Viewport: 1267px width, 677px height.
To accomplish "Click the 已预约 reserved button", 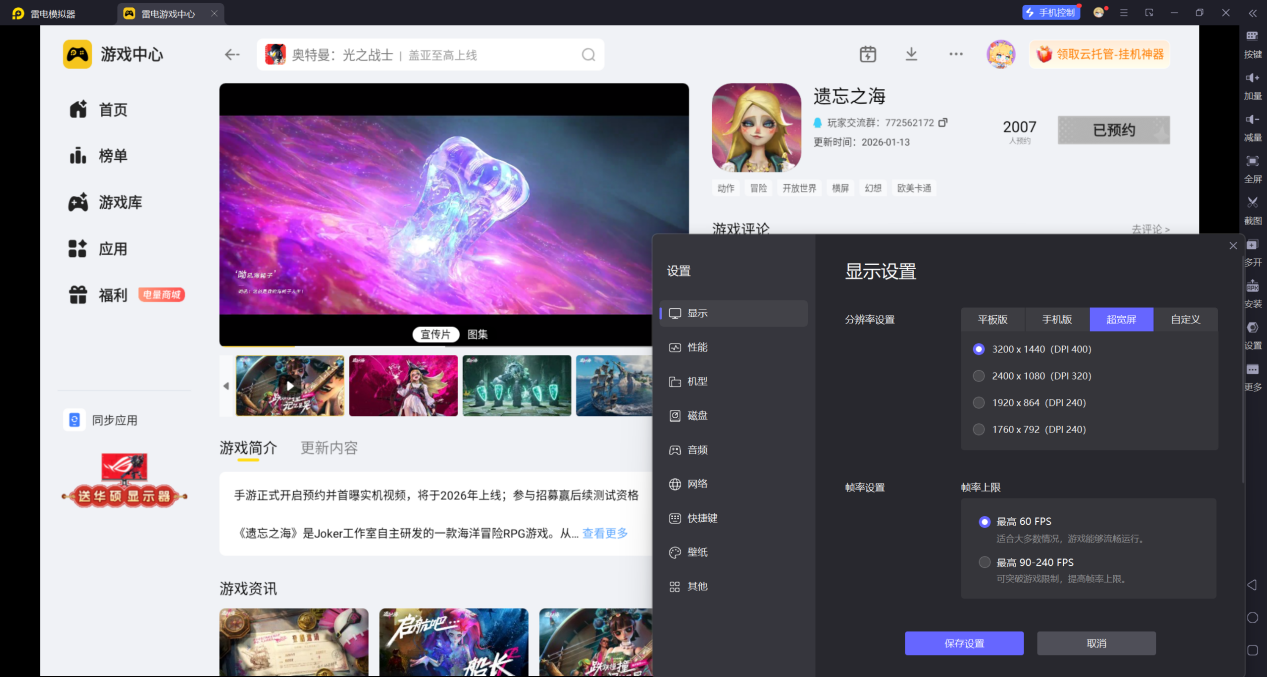I will 1114,130.
